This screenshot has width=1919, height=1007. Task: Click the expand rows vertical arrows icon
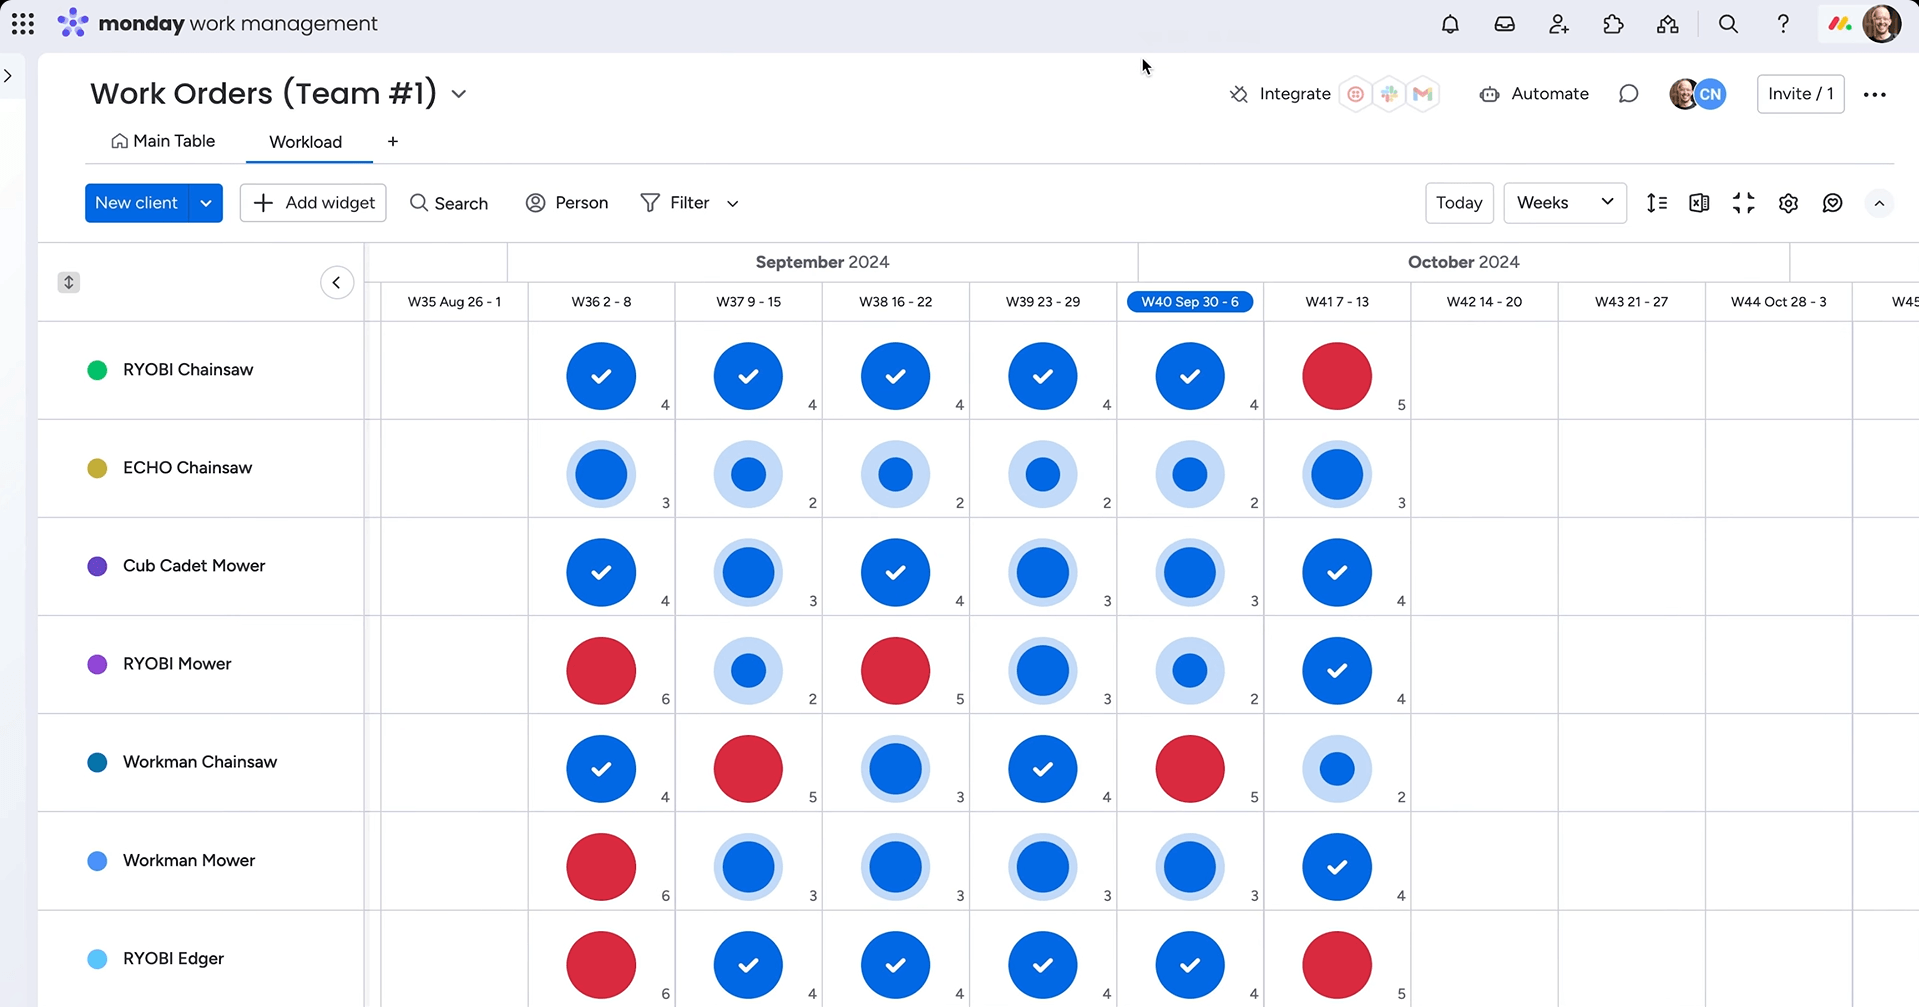[69, 283]
